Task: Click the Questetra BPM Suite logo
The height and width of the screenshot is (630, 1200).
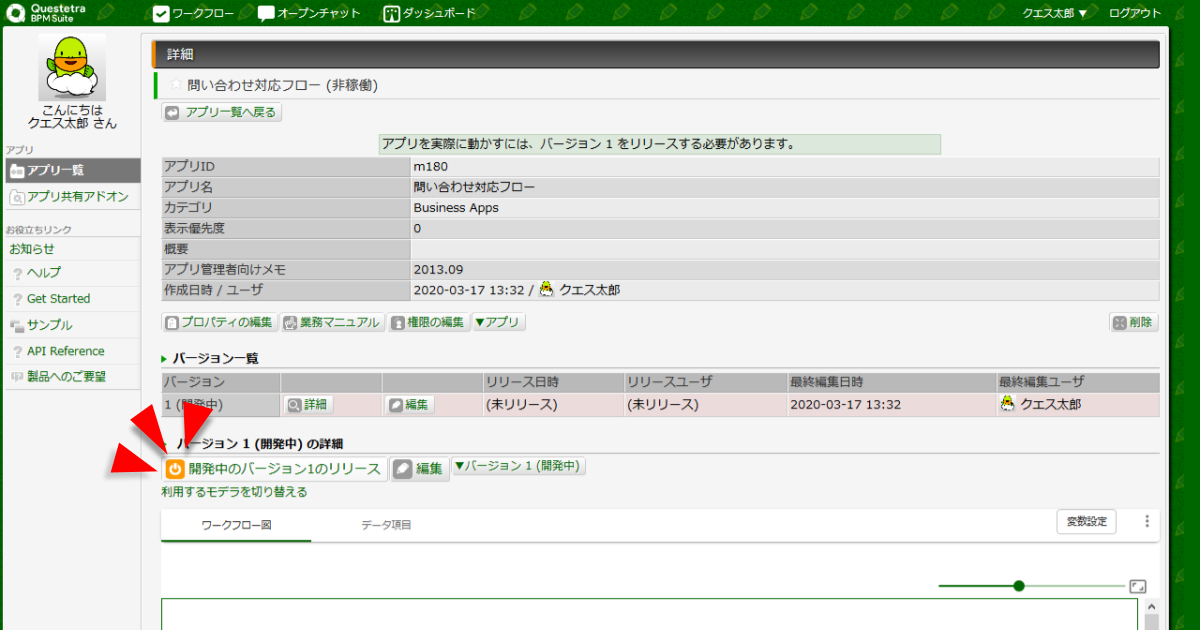Action: point(48,13)
